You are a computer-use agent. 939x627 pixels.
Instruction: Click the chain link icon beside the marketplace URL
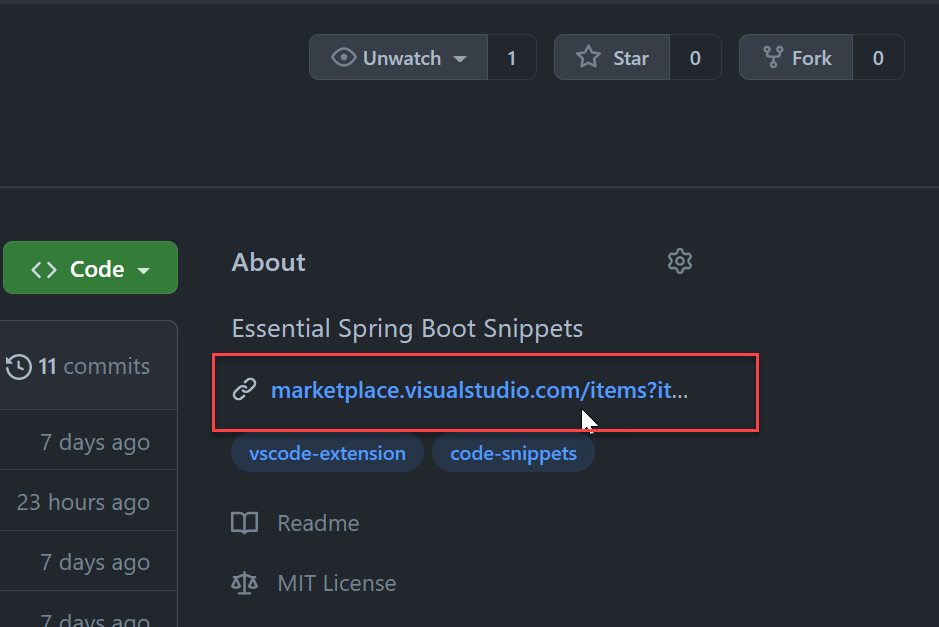(x=244, y=390)
